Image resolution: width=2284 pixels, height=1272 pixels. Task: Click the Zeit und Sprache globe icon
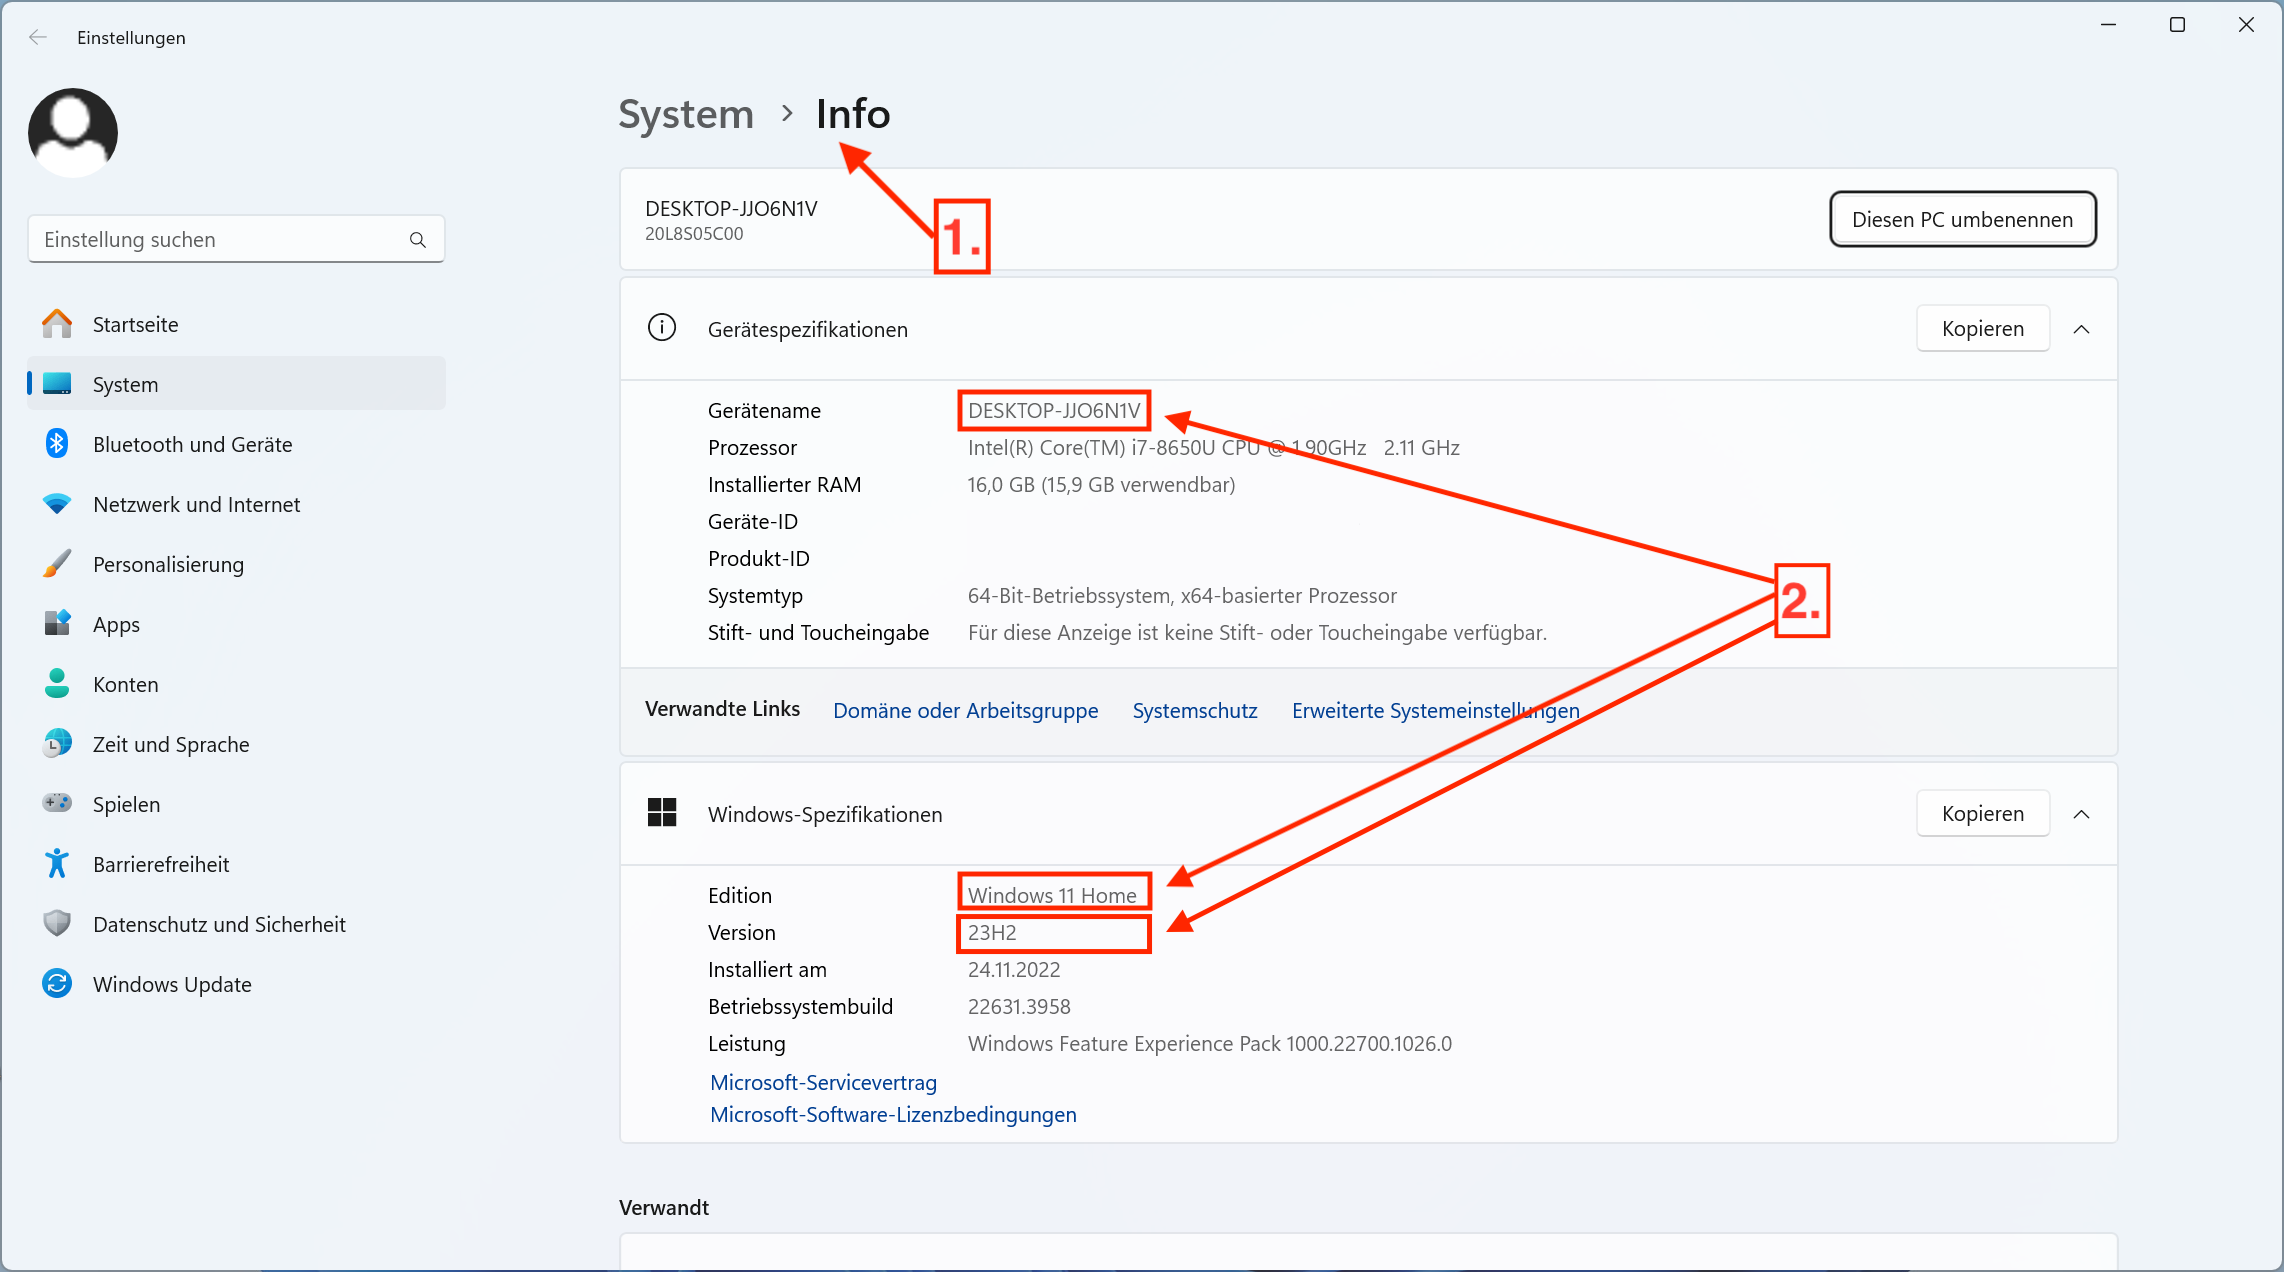tap(57, 743)
